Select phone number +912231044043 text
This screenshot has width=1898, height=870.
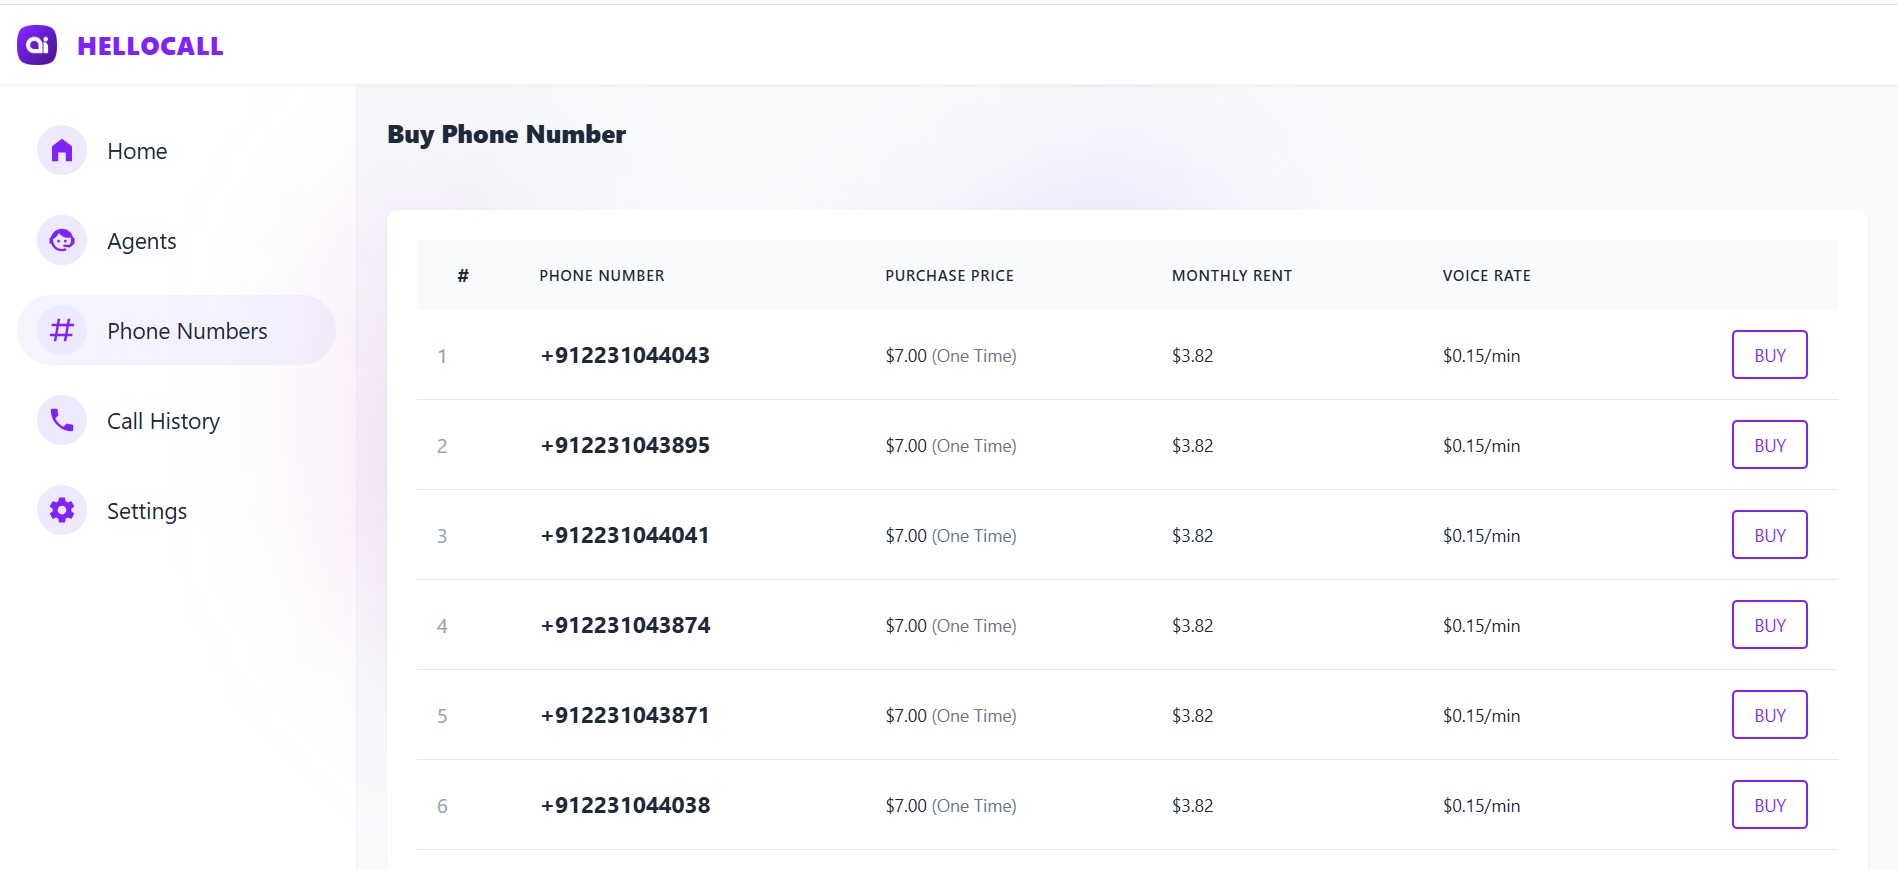coord(625,355)
